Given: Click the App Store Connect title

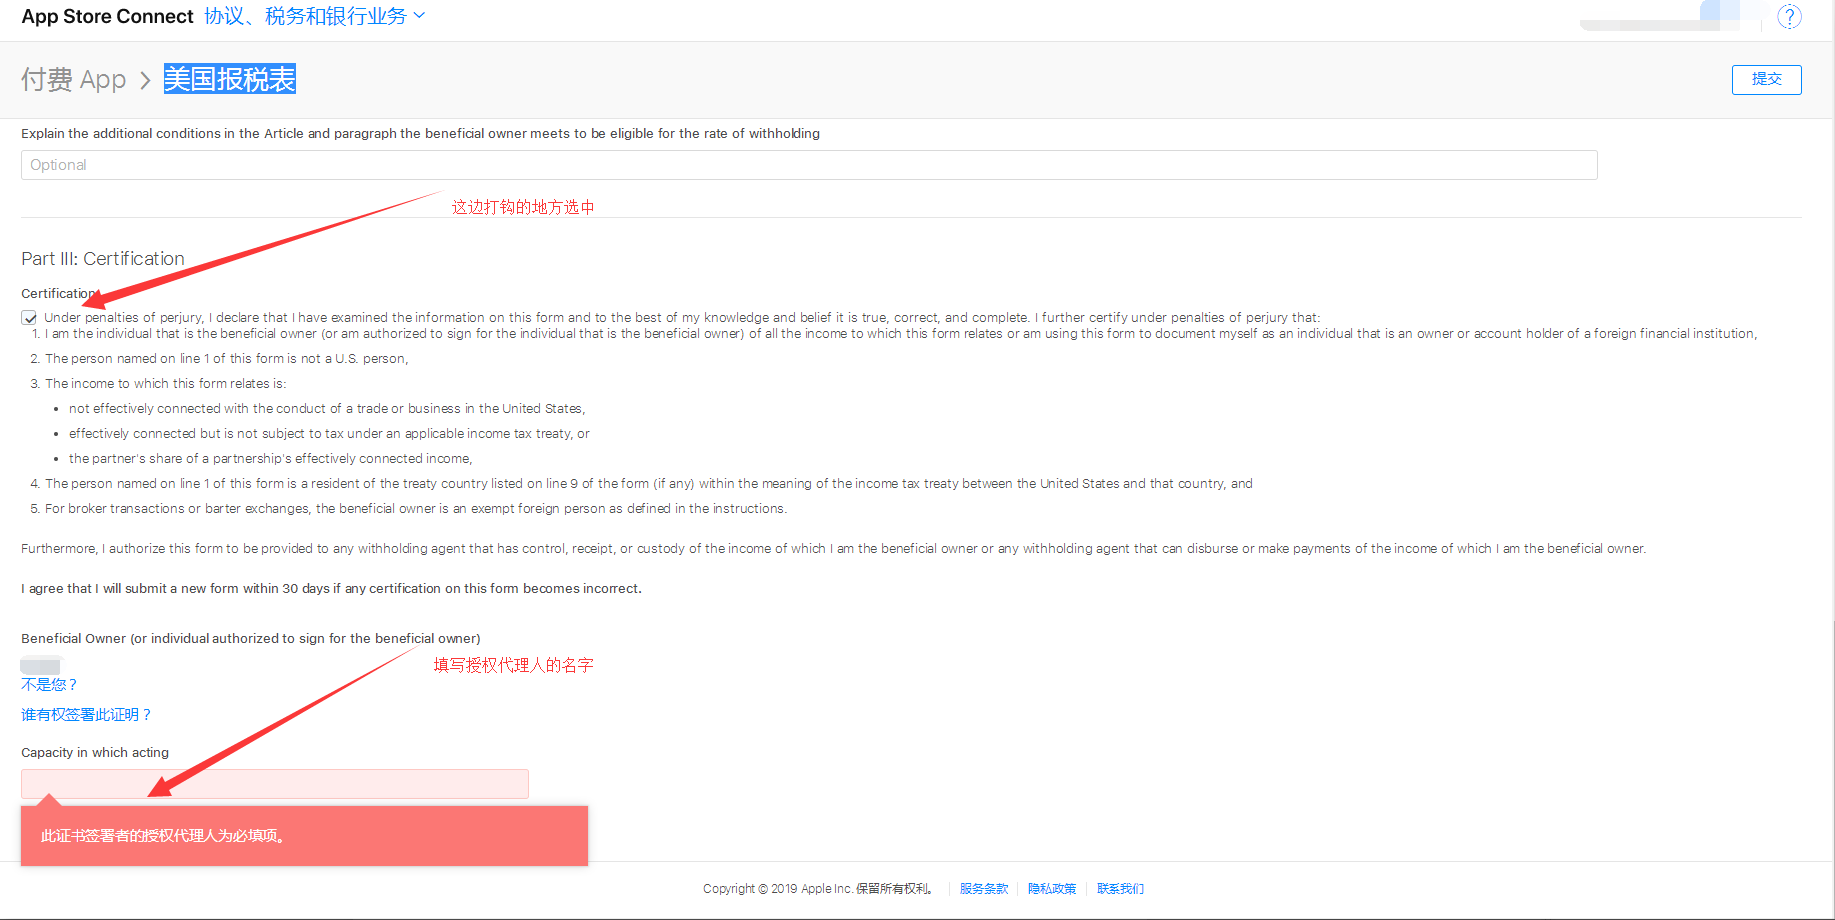Looking at the screenshot, I should click(x=107, y=16).
